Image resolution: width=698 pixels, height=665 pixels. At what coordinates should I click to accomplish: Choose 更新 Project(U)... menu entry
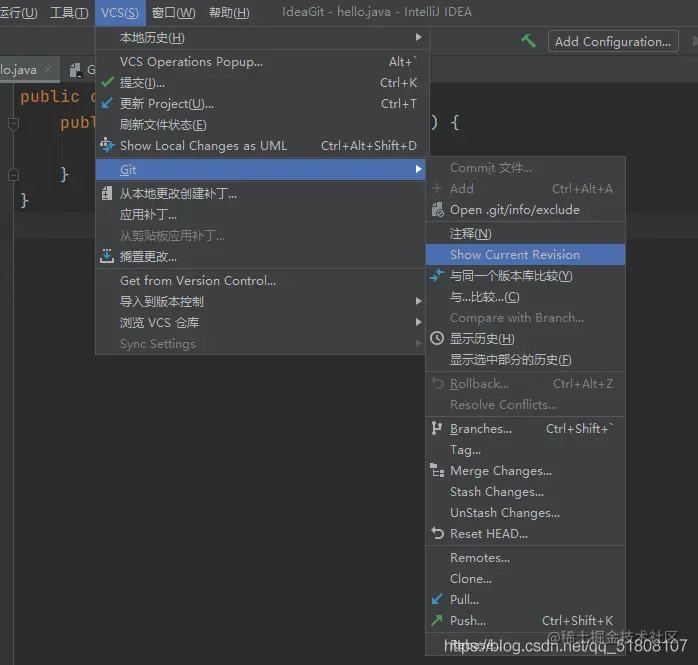(x=260, y=103)
